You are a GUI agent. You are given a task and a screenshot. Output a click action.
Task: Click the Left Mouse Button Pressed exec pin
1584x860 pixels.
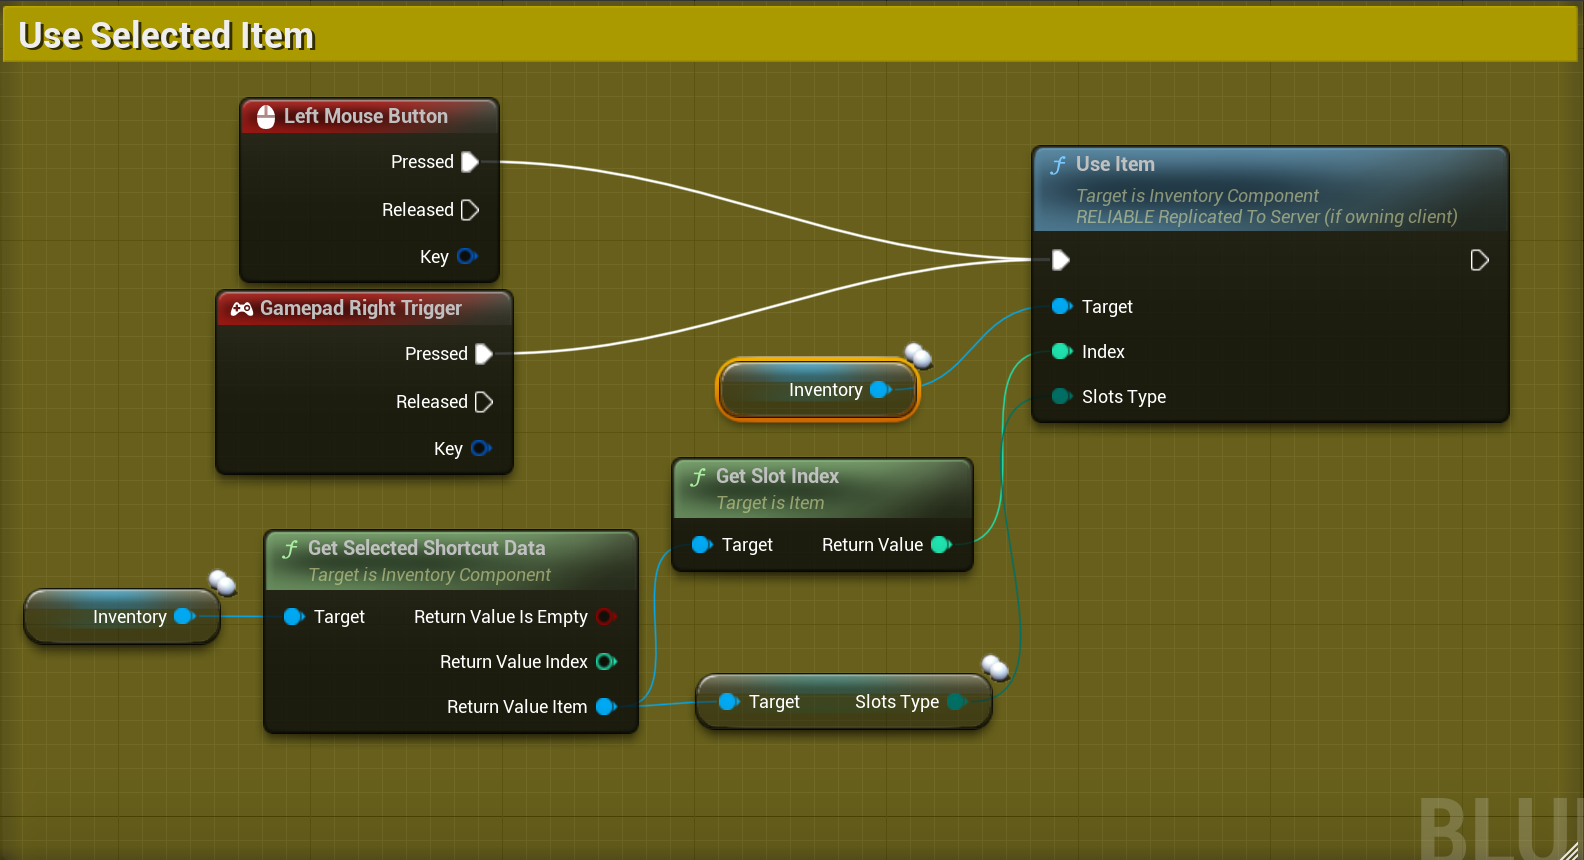pos(469,162)
